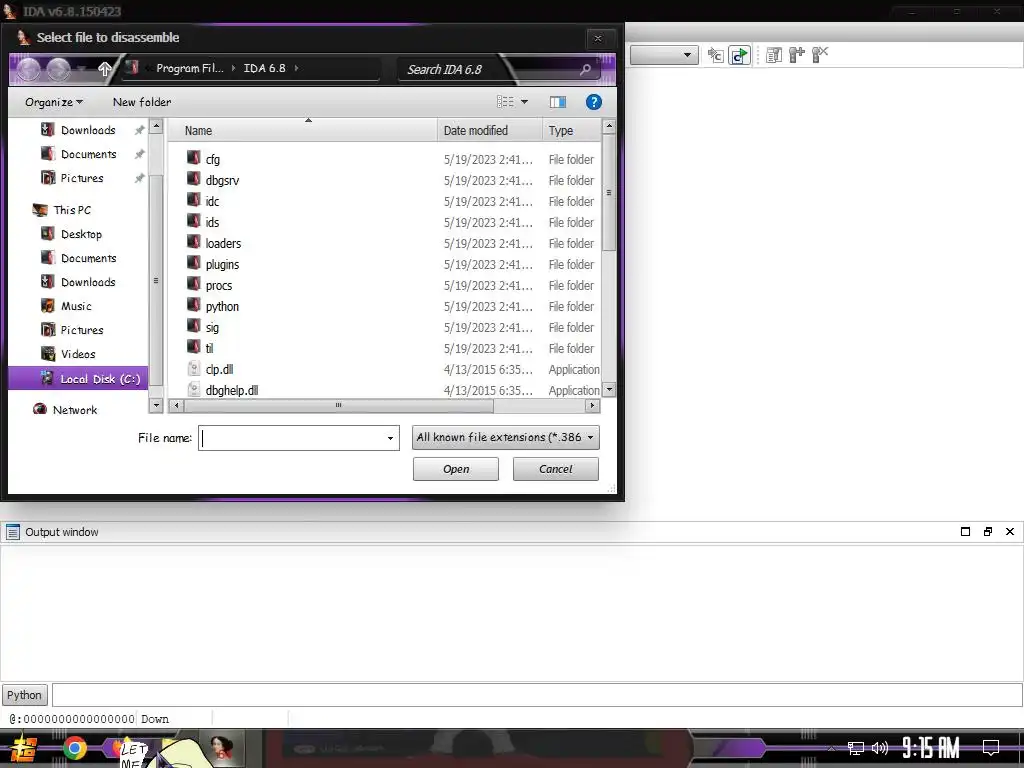1024x768 pixels.
Task: Select Music in navigation pane
Action: (76, 306)
